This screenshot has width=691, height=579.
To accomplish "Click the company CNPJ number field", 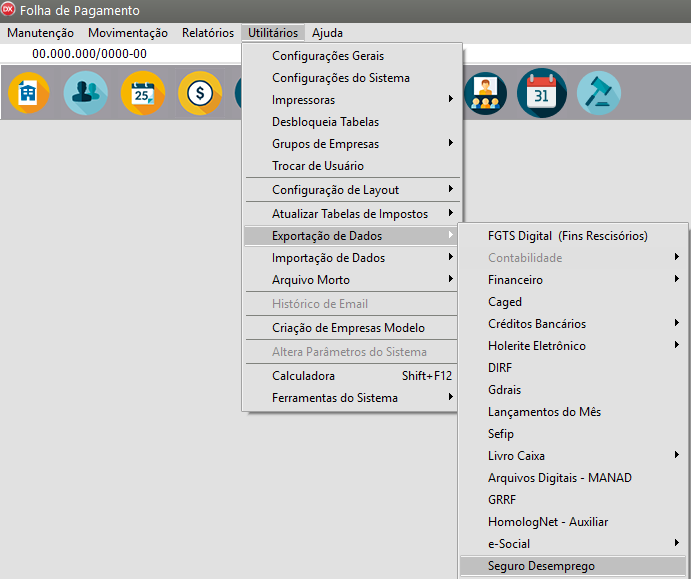I will tap(90, 54).
